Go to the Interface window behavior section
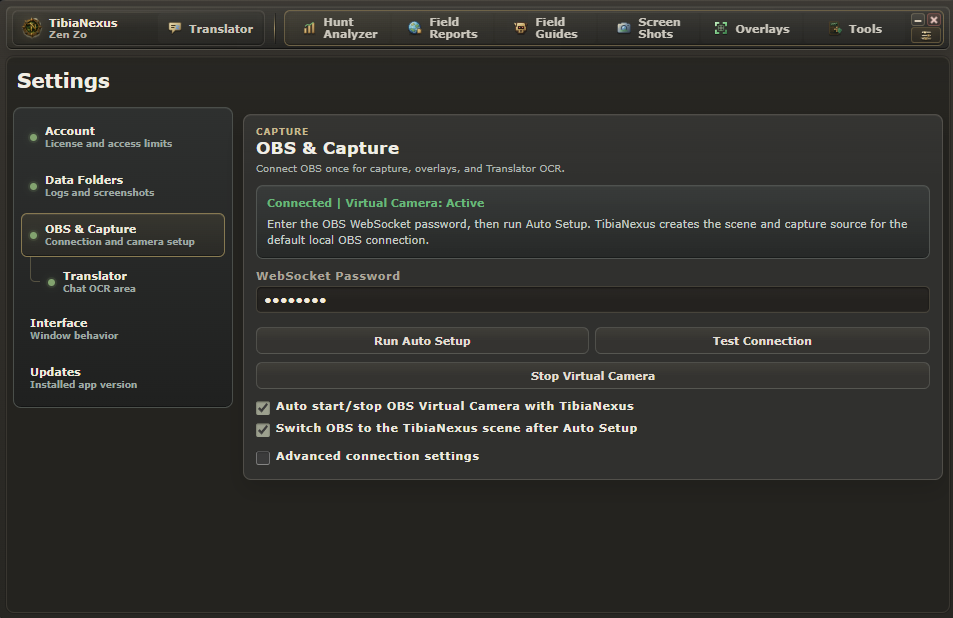This screenshot has height=618, width=953. click(x=123, y=329)
